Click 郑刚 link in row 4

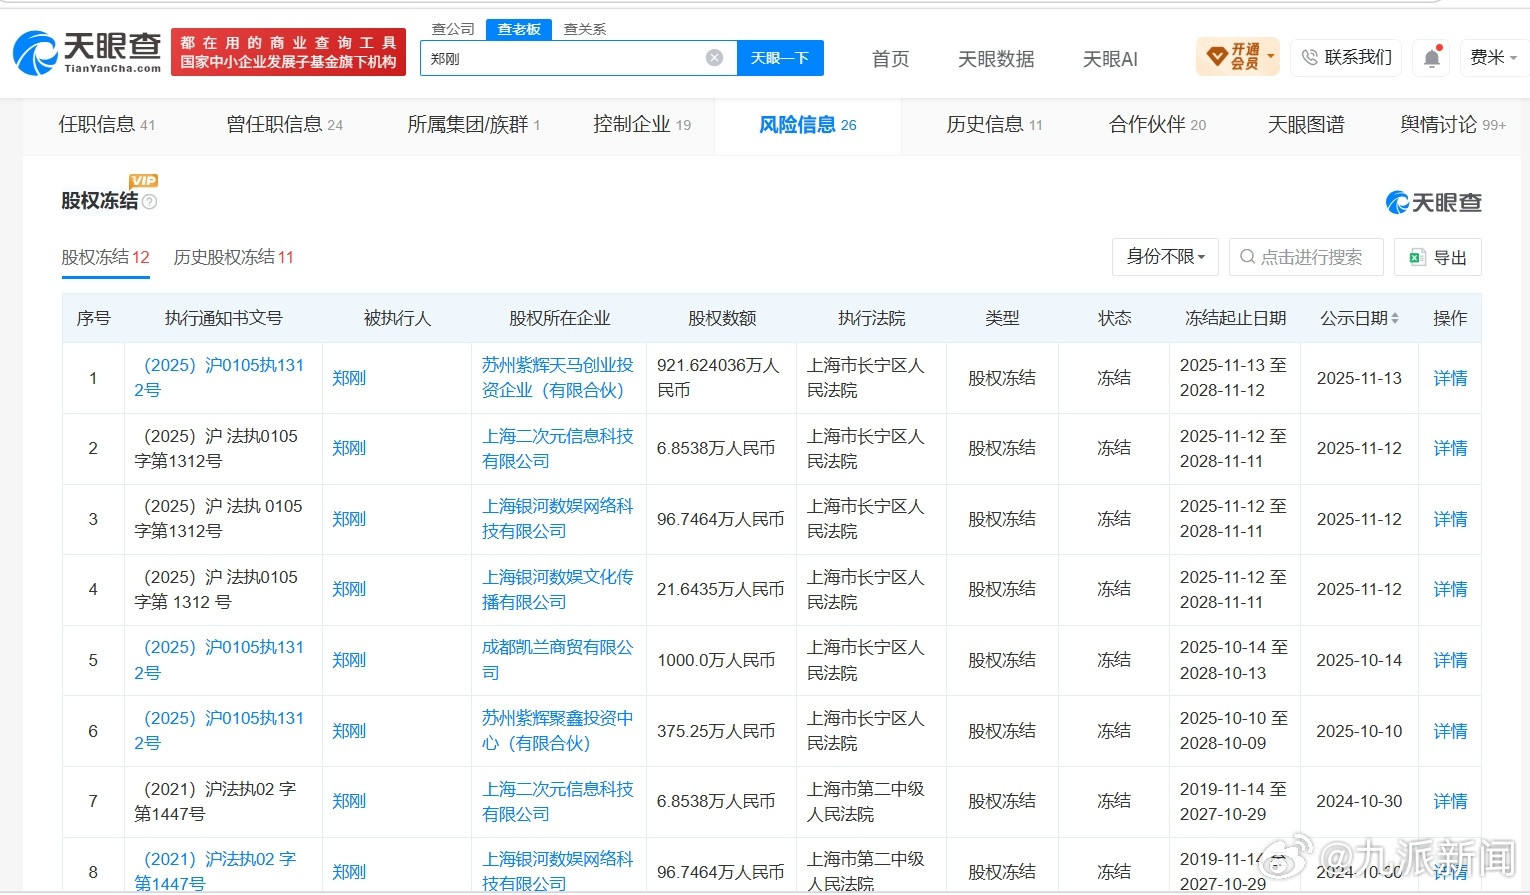click(x=349, y=590)
